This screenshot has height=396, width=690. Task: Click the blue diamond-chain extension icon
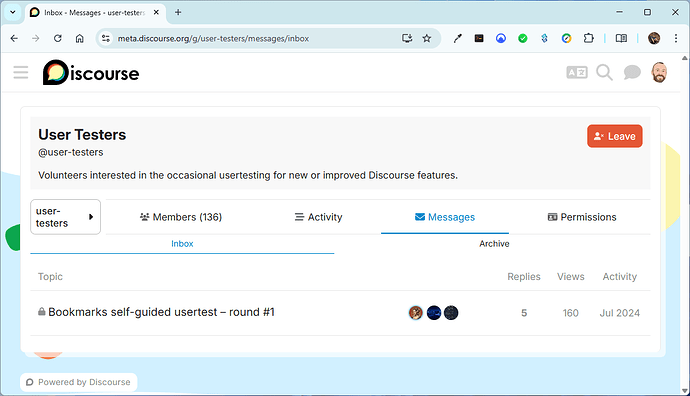(544, 38)
